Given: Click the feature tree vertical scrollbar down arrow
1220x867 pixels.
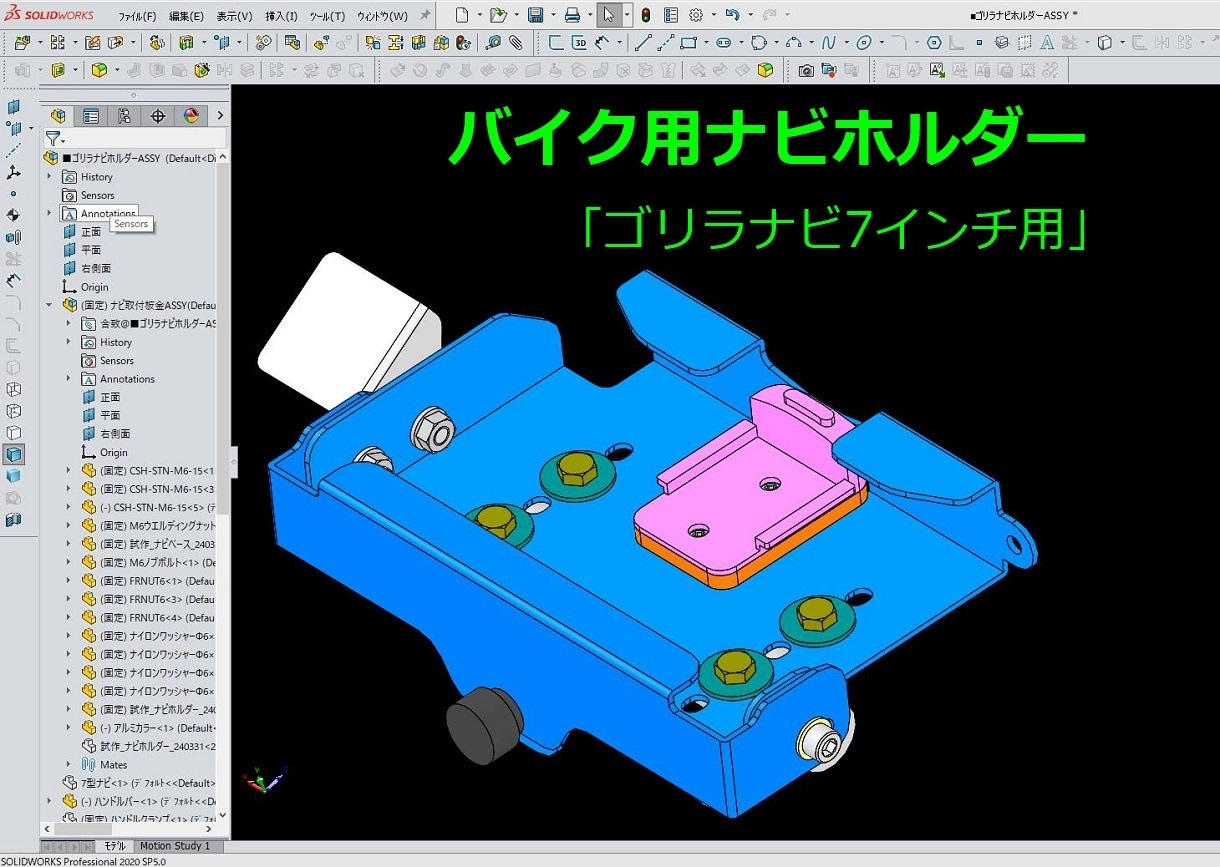Looking at the screenshot, I should tap(223, 815).
